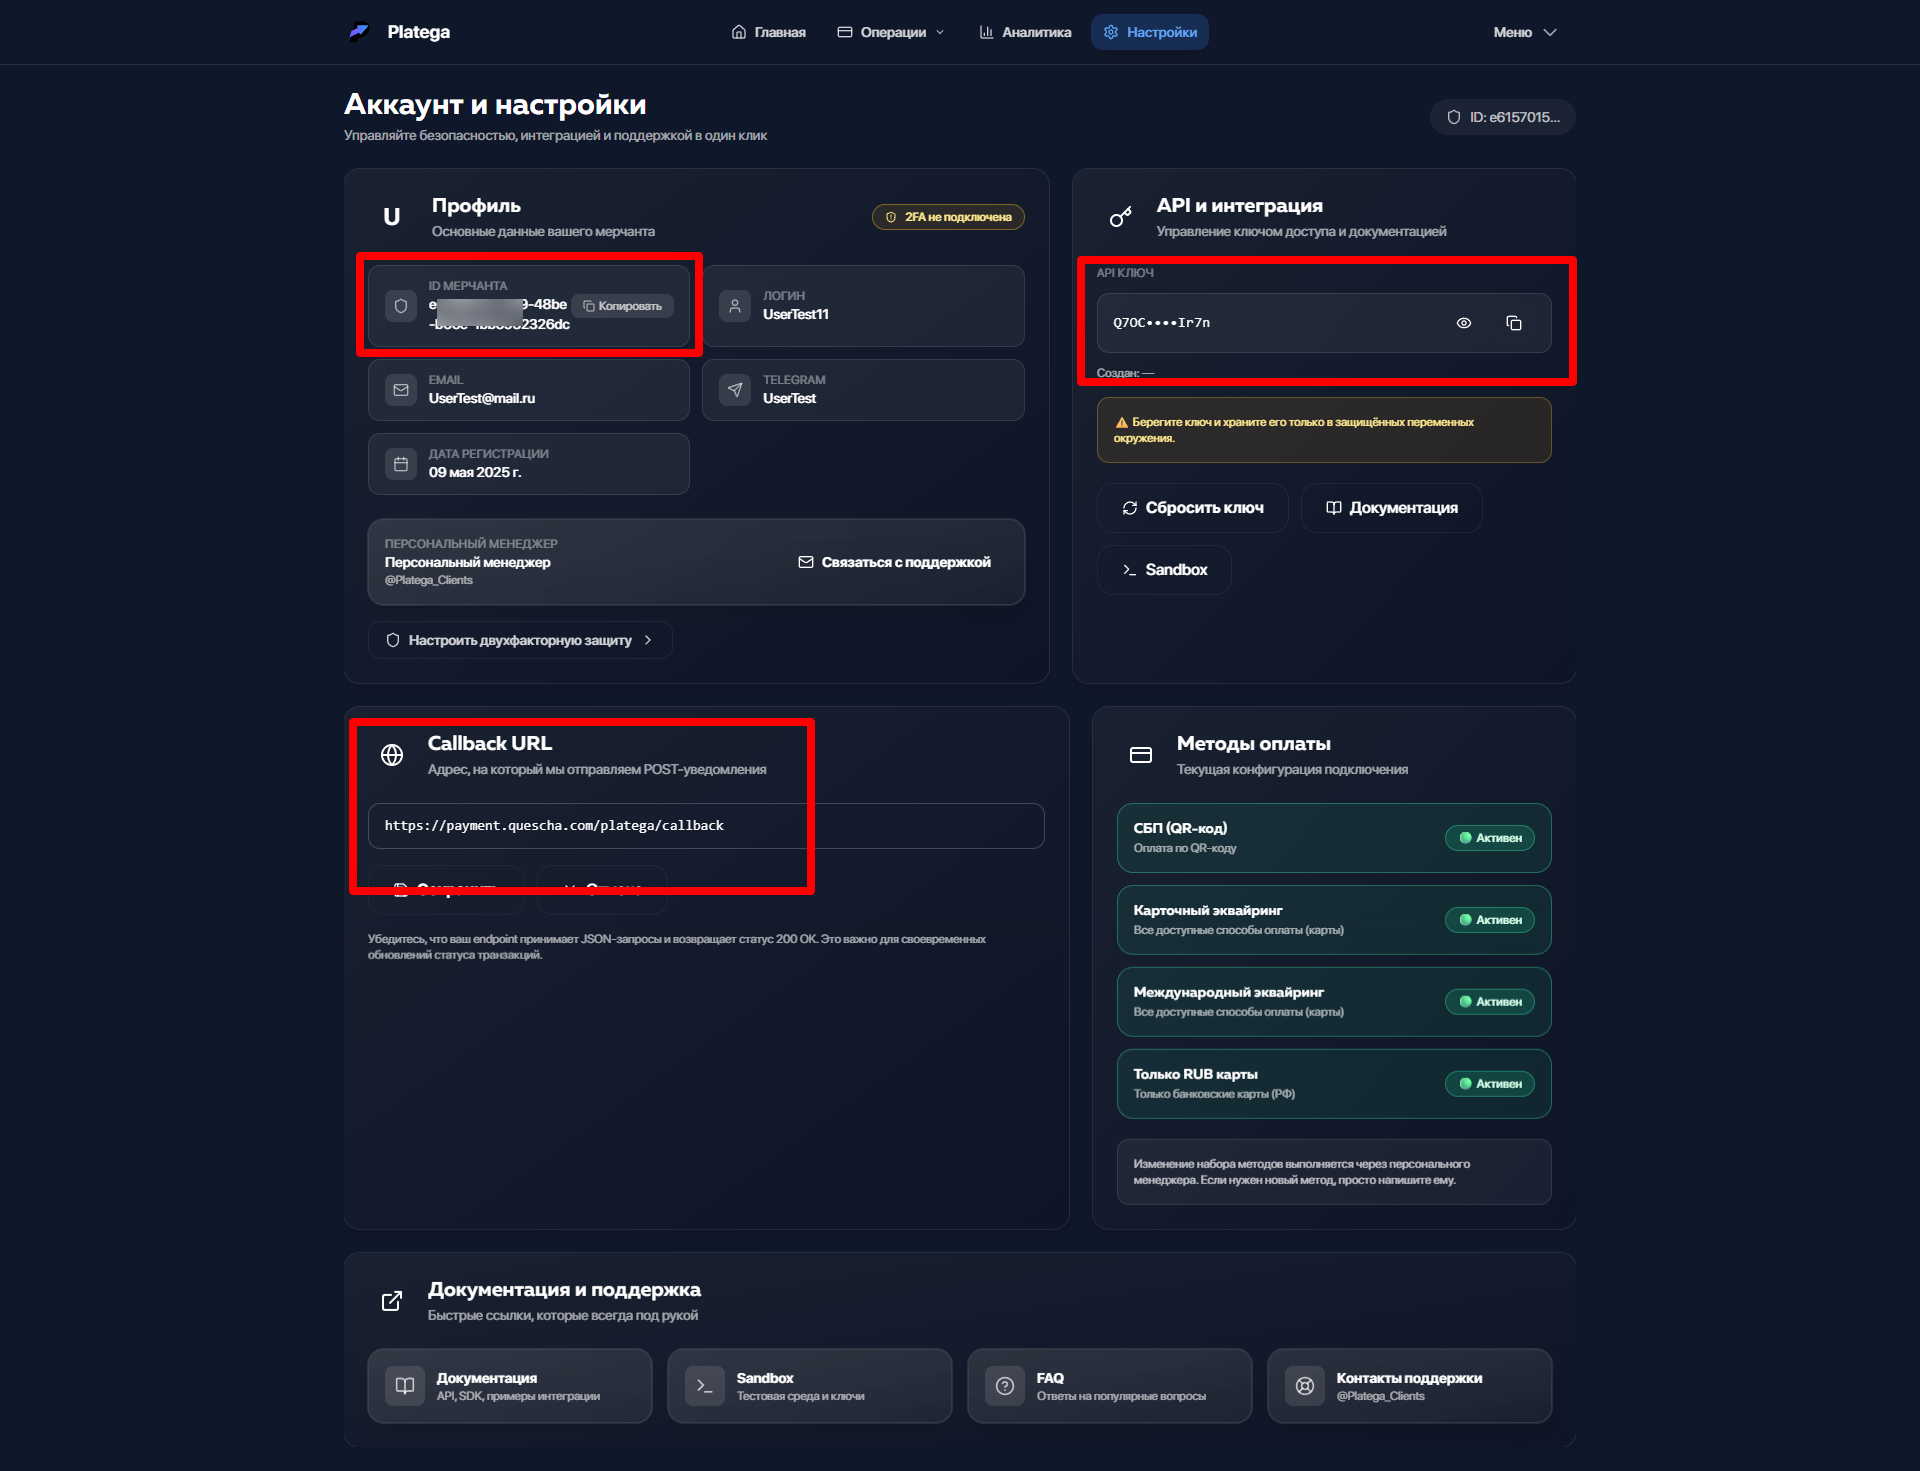Click Активен status badge for СБП QR-код
The image size is (1920, 1471).
point(1489,838)
